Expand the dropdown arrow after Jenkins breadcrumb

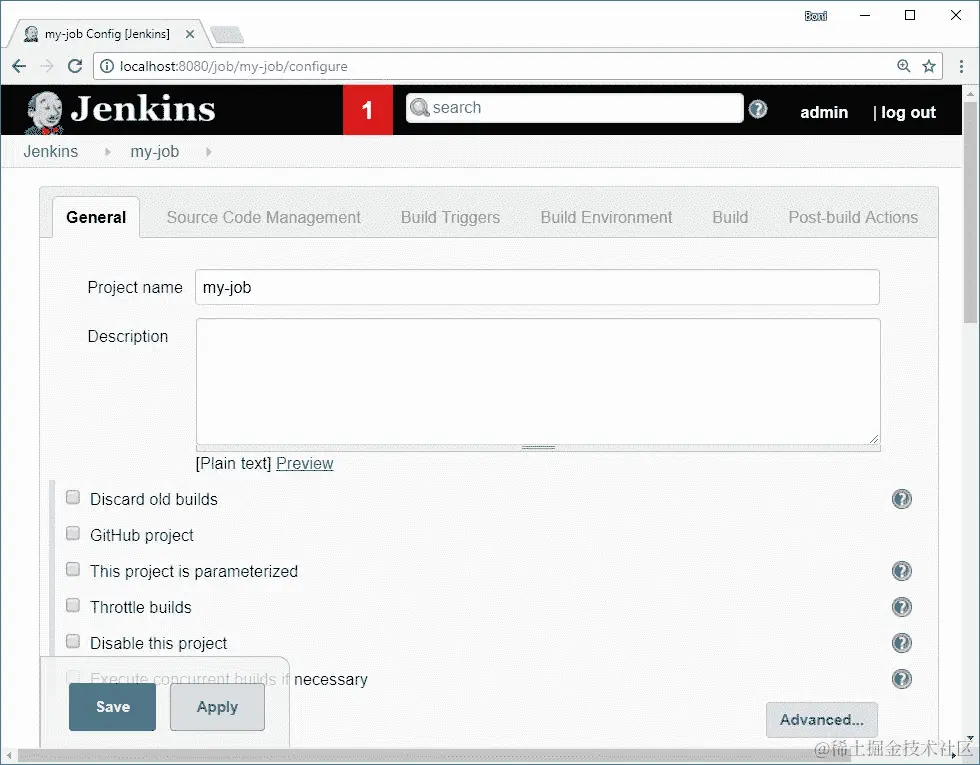click(x=108, y=152)
